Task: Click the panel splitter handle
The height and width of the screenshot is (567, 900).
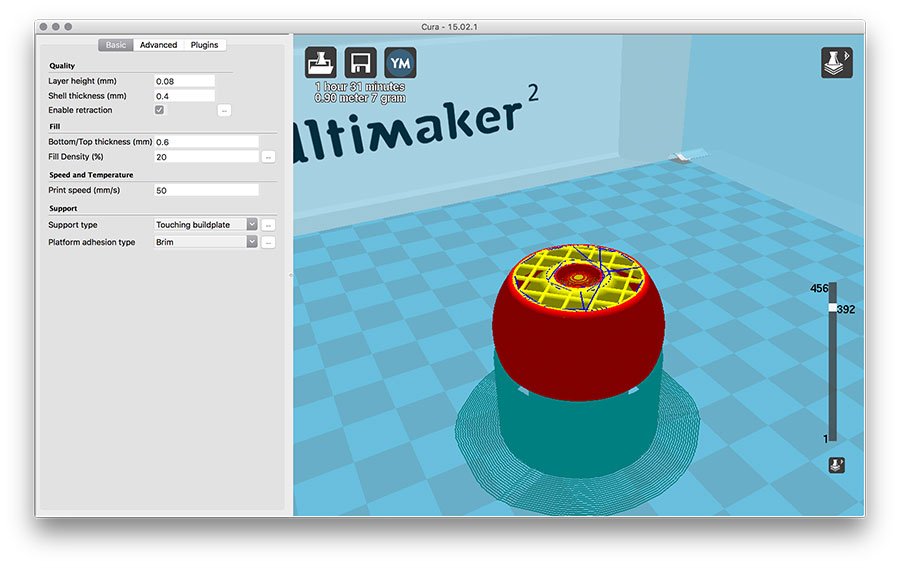Action: tap(290, 275)
